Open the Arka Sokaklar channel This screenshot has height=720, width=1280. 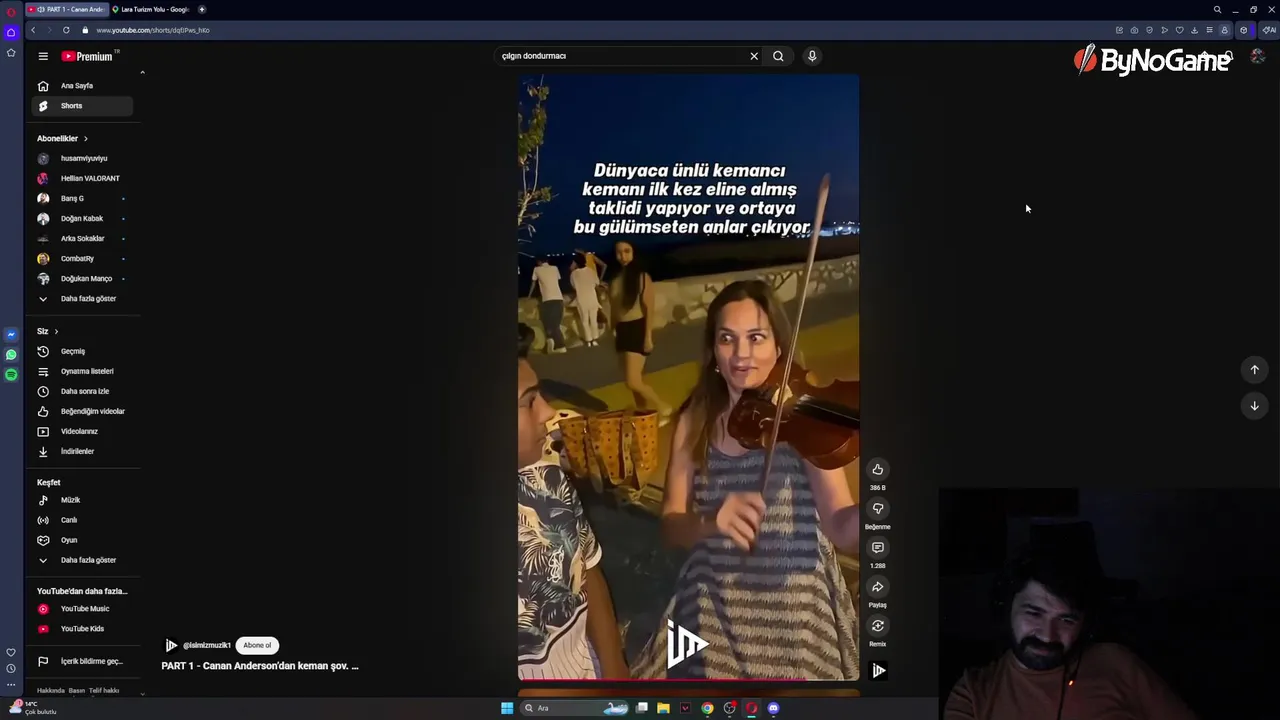tap(81, 238)
